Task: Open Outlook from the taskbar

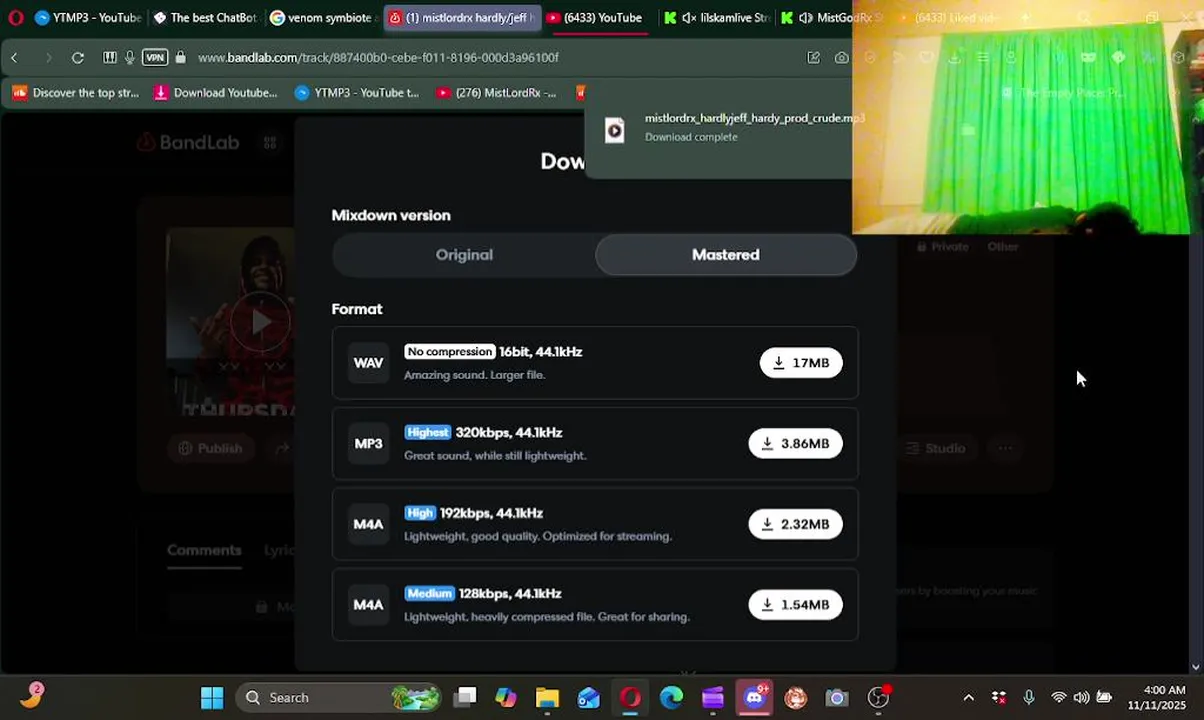Action: (x=588, y=698)
